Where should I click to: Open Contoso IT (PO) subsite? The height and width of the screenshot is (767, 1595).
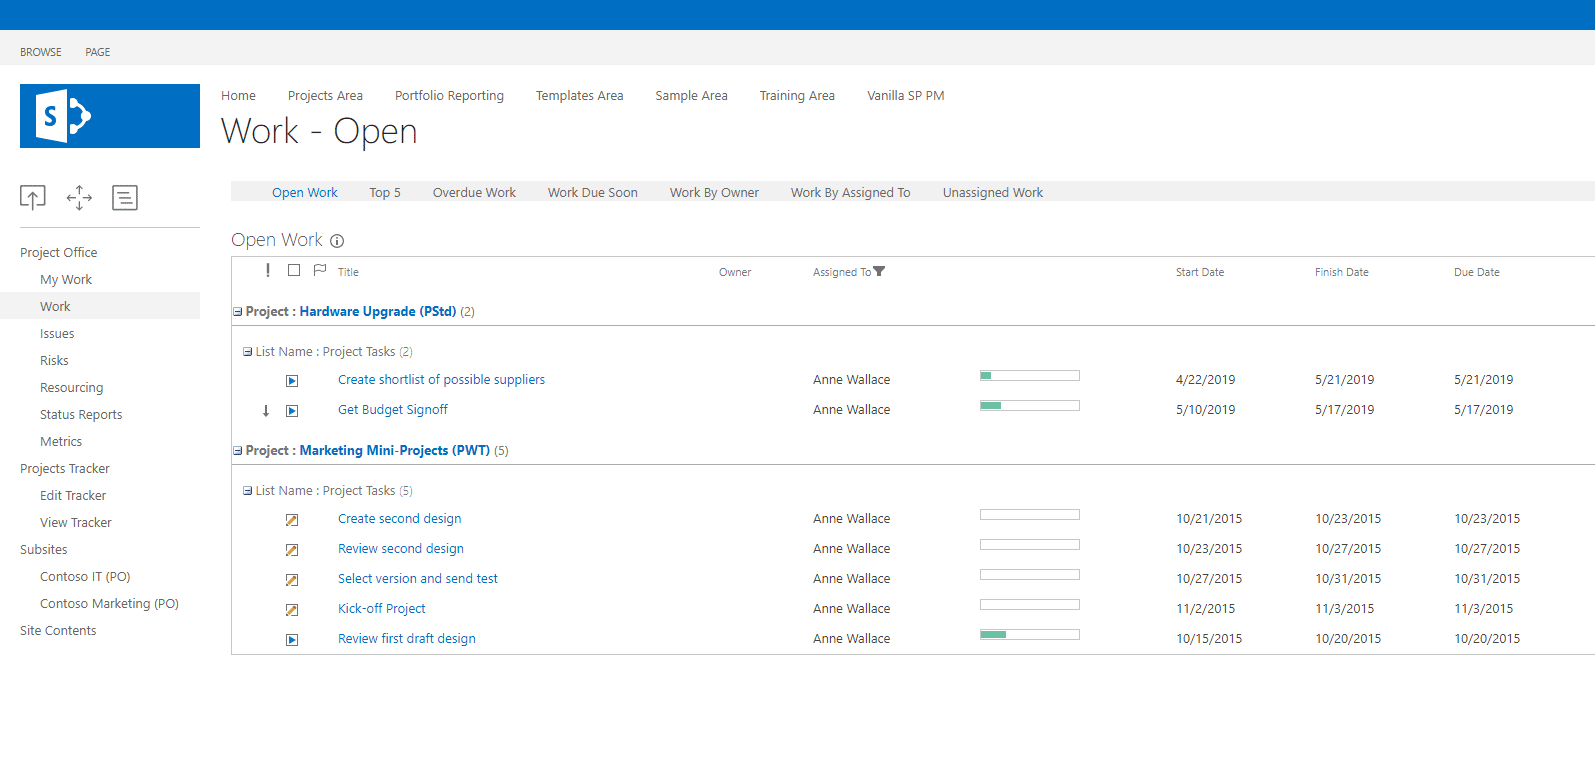coord(85,577)
